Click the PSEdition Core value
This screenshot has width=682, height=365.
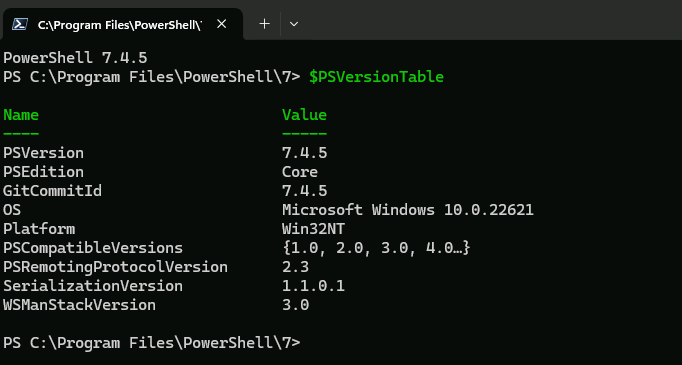[x=300, y=172]
